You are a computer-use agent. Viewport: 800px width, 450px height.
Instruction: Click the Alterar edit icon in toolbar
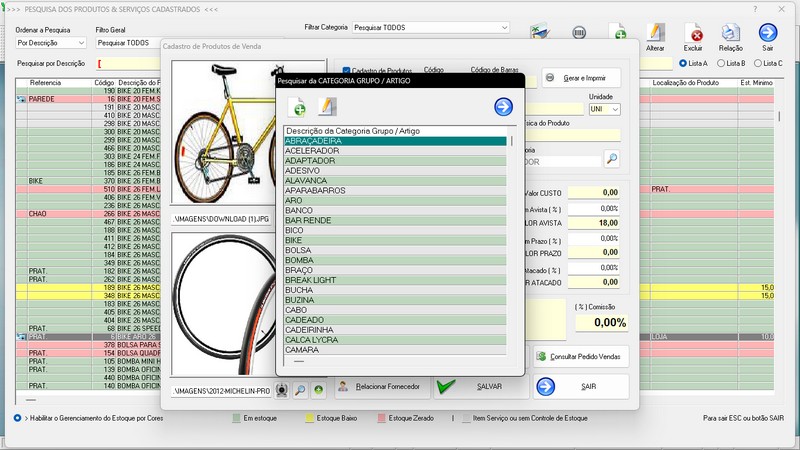[x=655, y=34]
